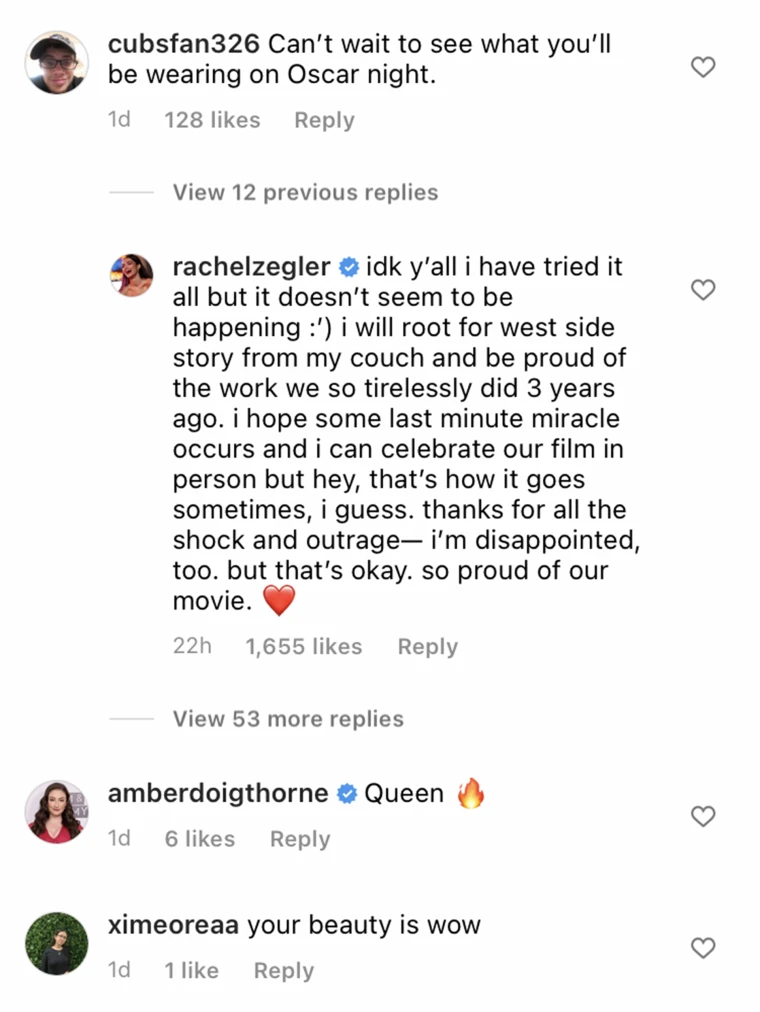The width and height of the screenshot is (760, 1012).
Task: Click the verified badge next to rachelzegler
Action: point(348,266)
